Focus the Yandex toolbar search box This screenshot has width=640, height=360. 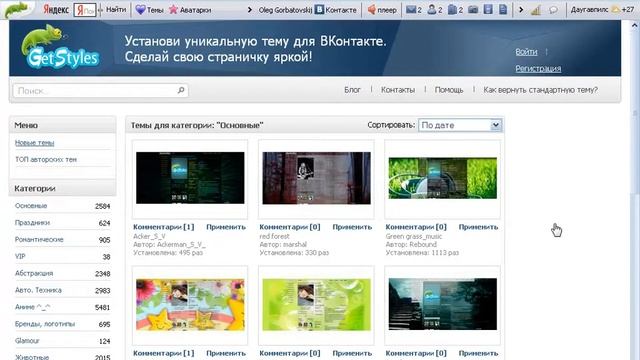point(85,10)
